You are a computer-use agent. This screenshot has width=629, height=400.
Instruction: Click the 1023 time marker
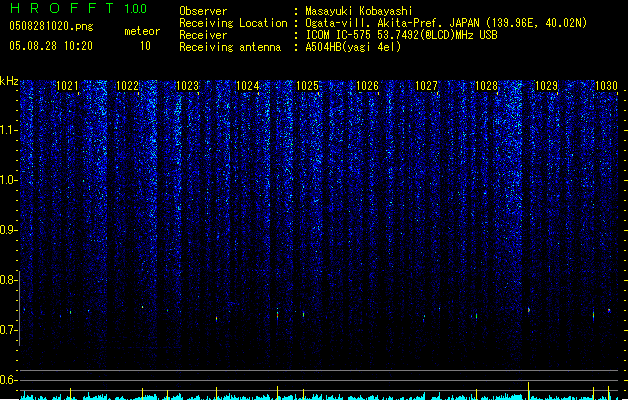tap(187, 86)
